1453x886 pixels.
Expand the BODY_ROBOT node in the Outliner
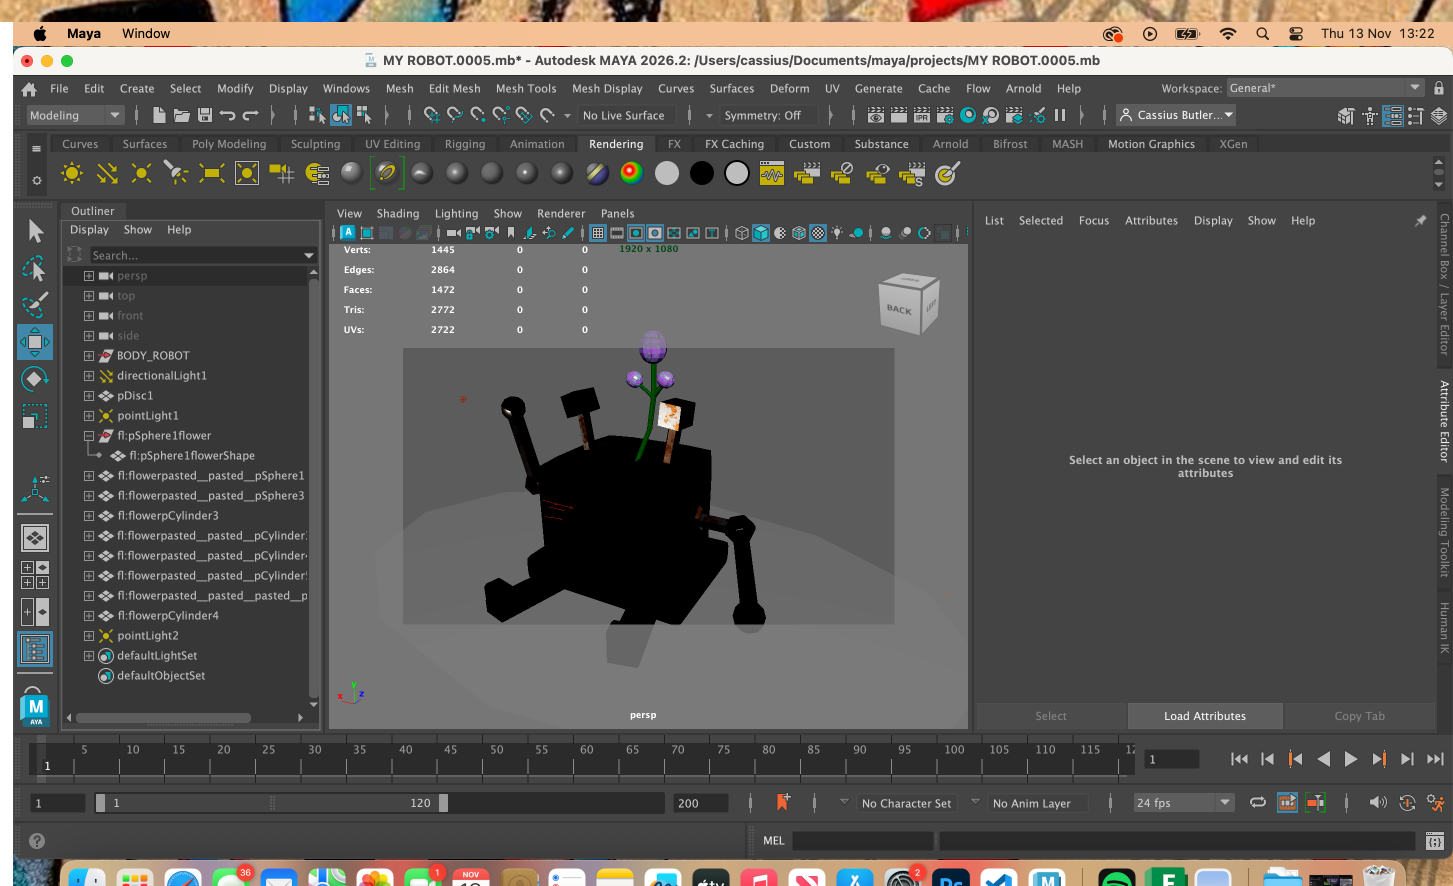tap(89, 356)
